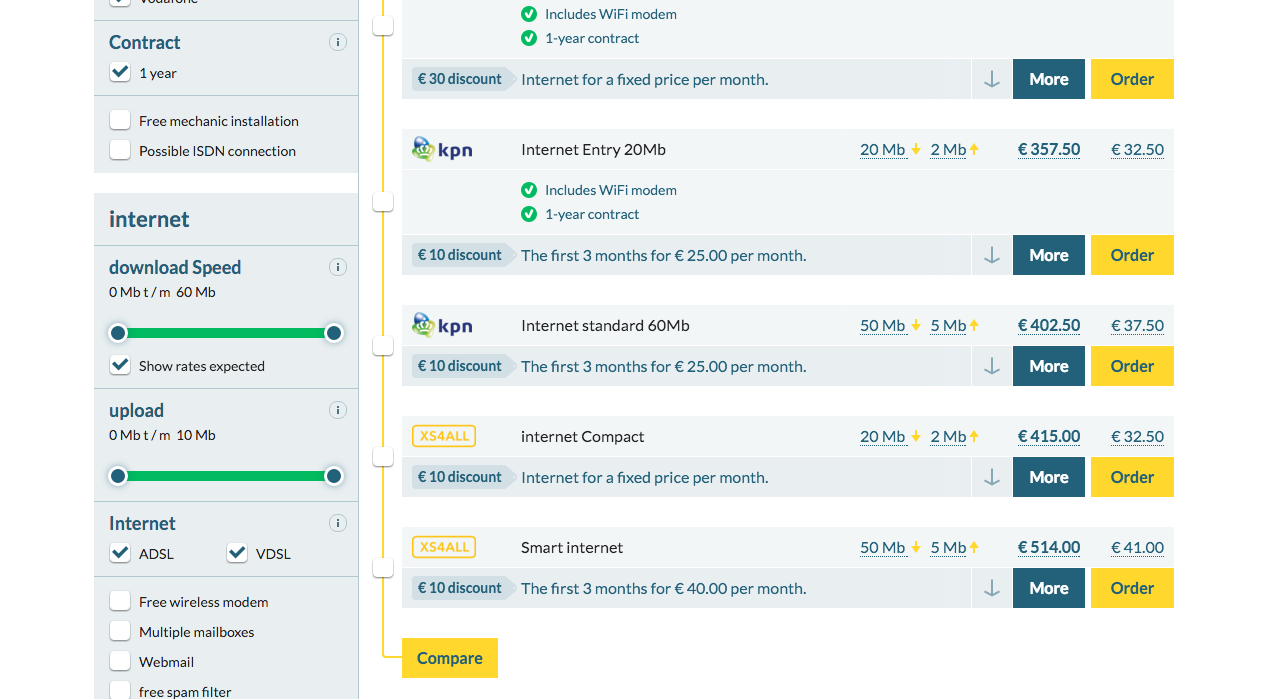The image size is (1288, 699).
Task: Open the download Speed info icon
Action: click(338, 267)
